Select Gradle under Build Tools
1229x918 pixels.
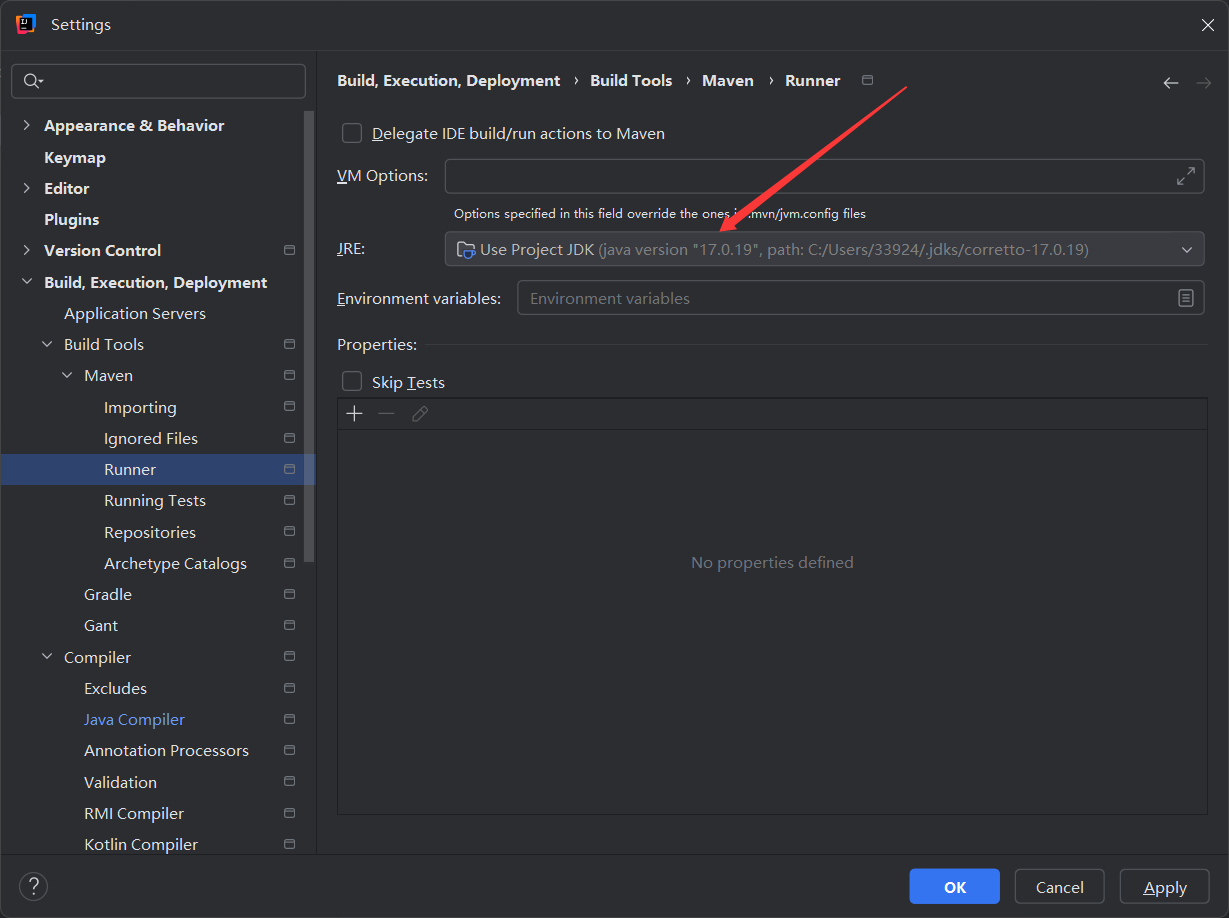[108, 594]
